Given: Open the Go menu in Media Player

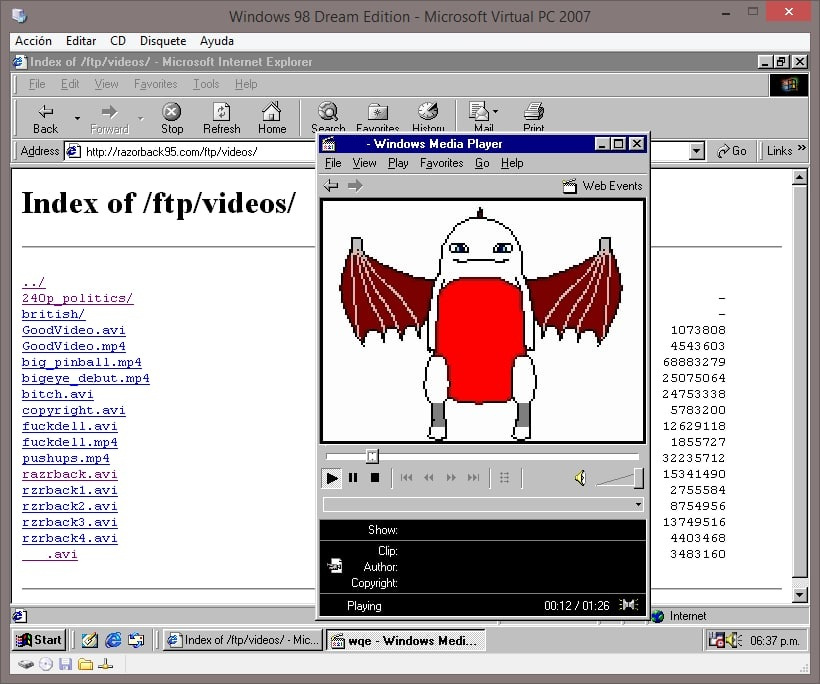Looking at the screenshot, I should (482, 163).
